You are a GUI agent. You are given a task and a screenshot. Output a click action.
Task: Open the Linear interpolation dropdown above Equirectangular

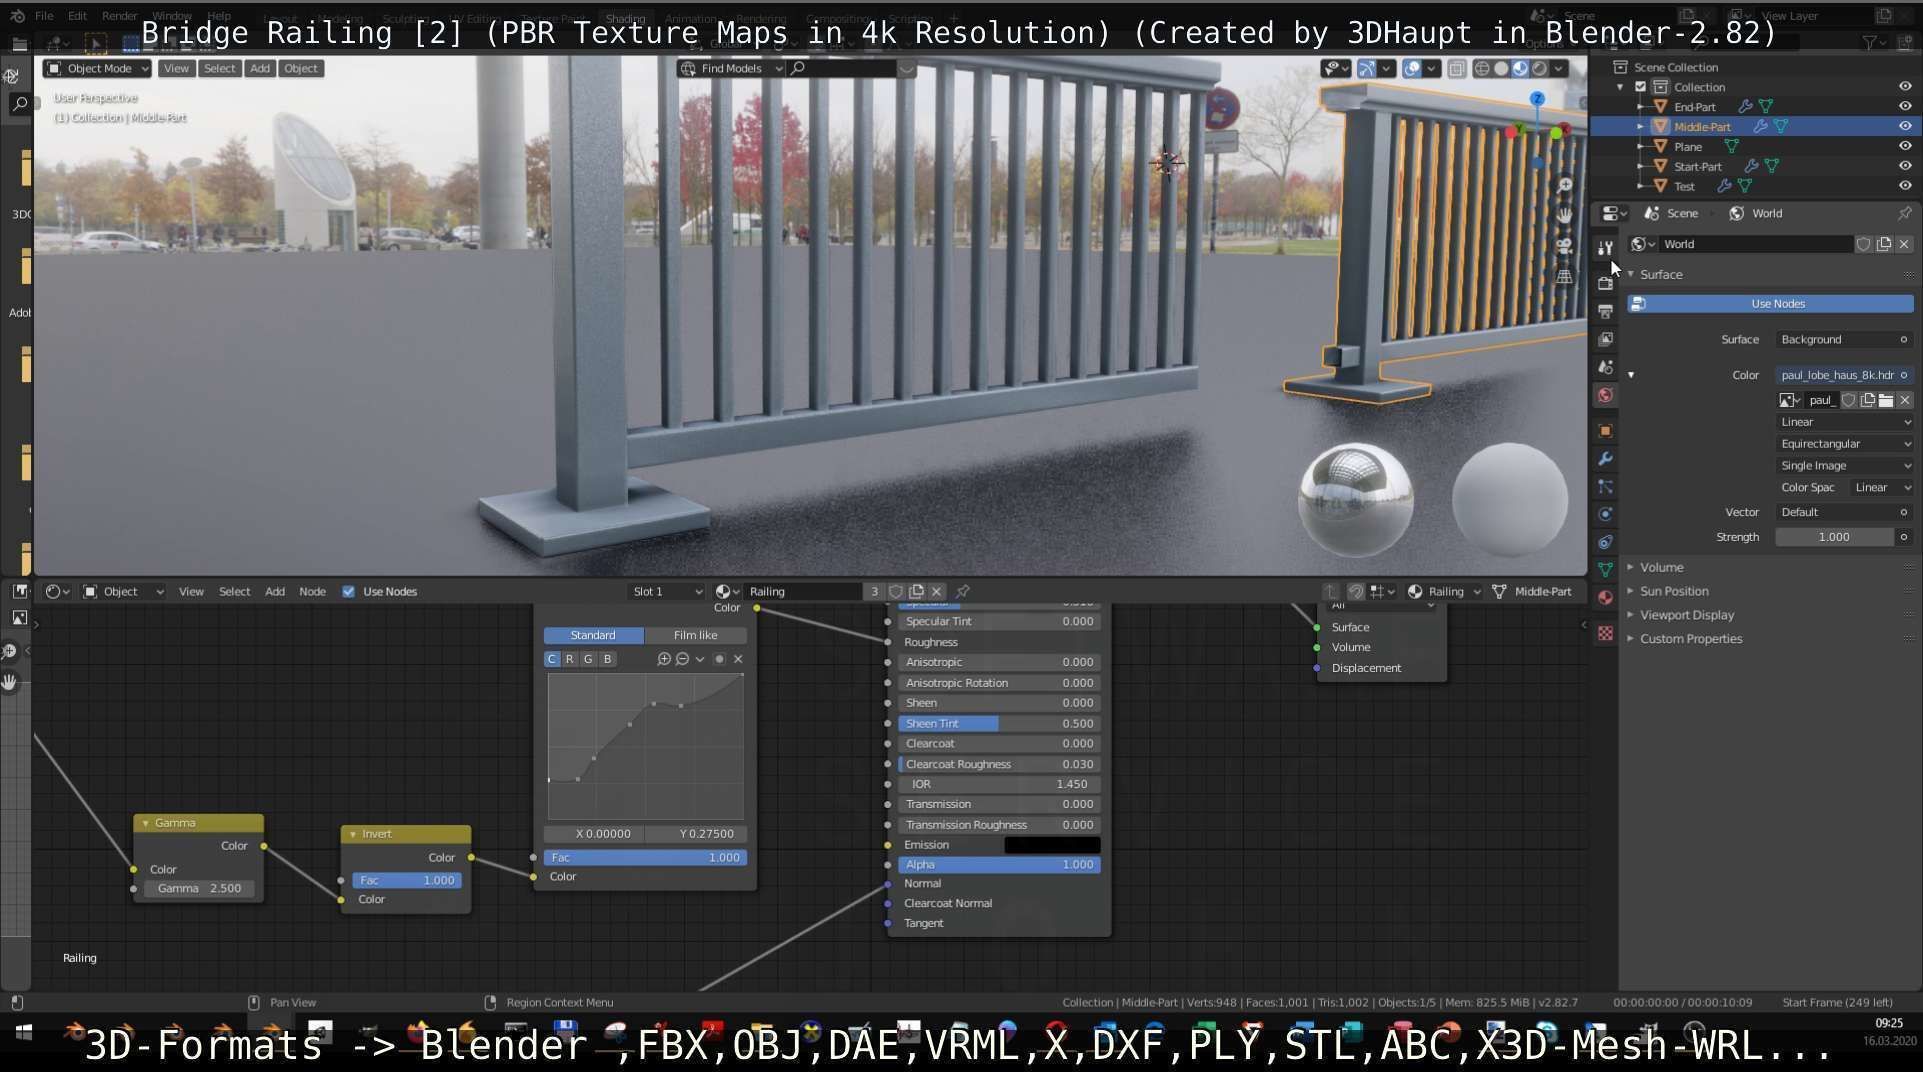[x=1845, y=422]
